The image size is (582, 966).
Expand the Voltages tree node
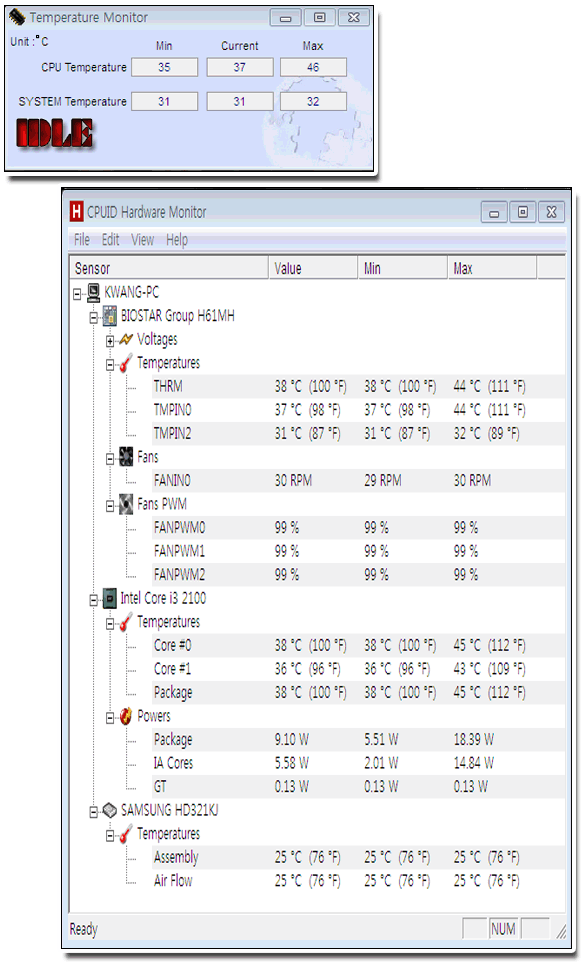tap(110, 341)
